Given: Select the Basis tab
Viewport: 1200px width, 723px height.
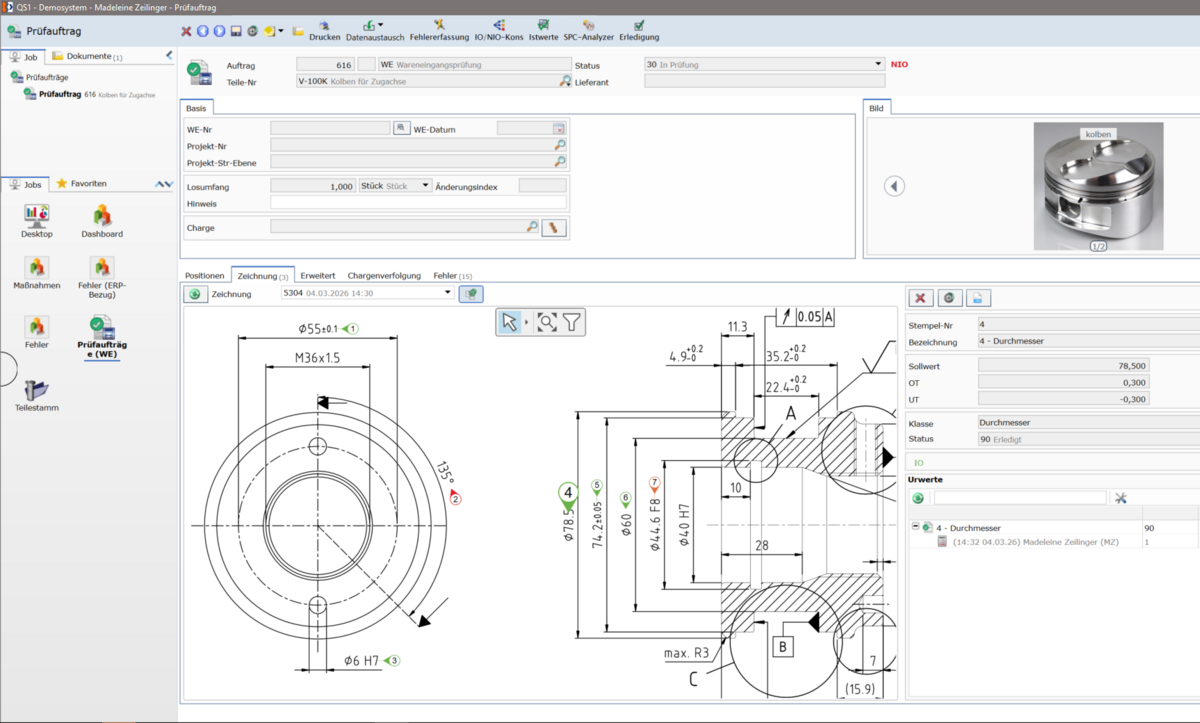Looking at the screenshot, I should click(197, 107).
